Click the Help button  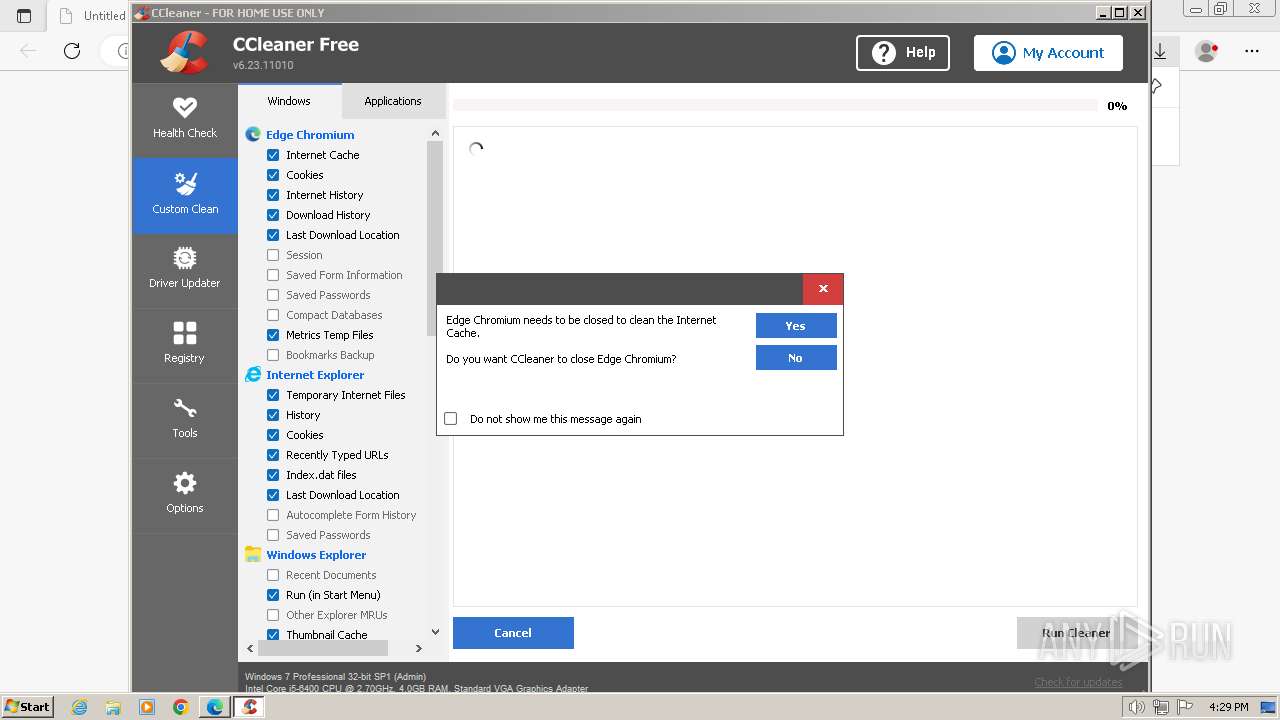click(x=903, y=53)
